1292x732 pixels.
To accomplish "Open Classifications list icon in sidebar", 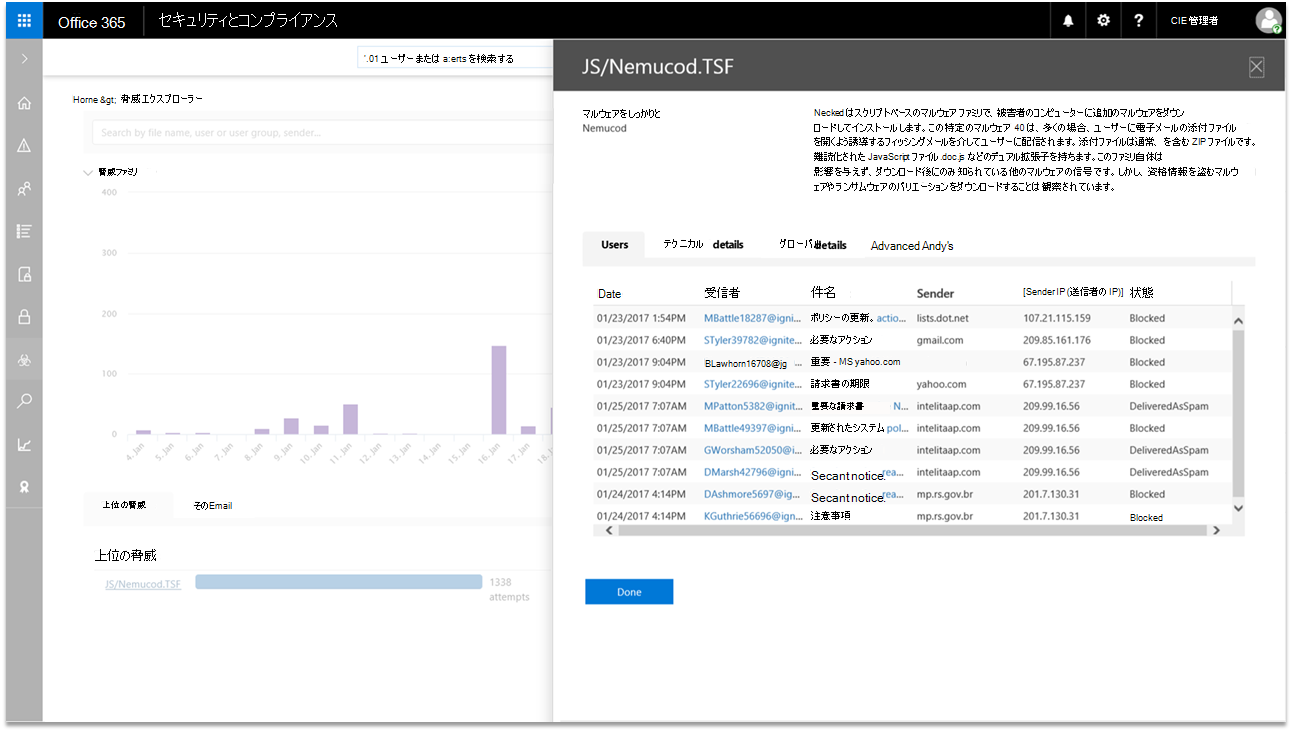I will 24,231.
